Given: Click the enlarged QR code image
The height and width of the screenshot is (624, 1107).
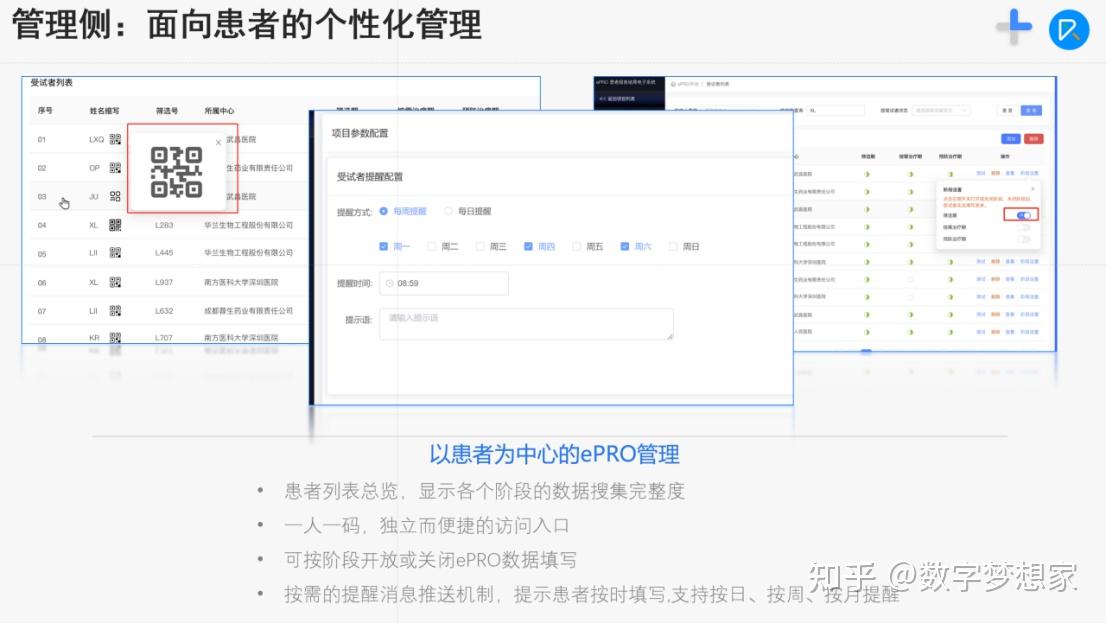Looking at the screenshot, I should (x=176, y=173).
